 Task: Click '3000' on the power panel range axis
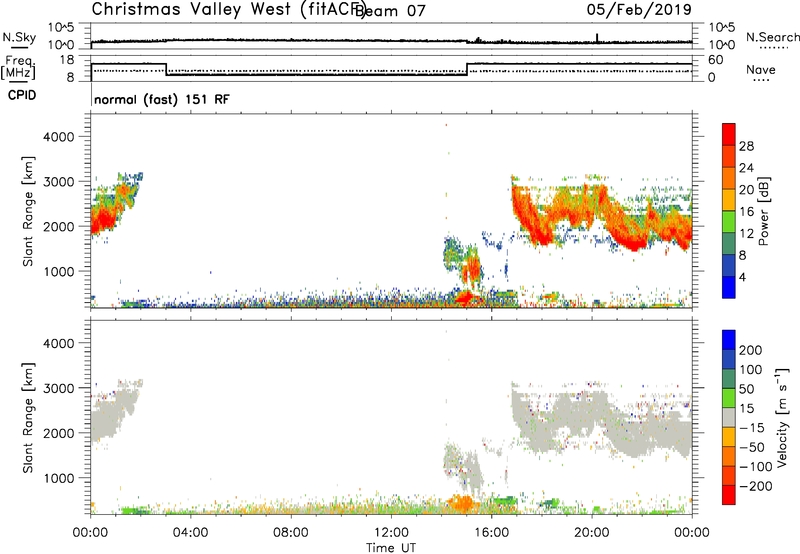(59, 182)
